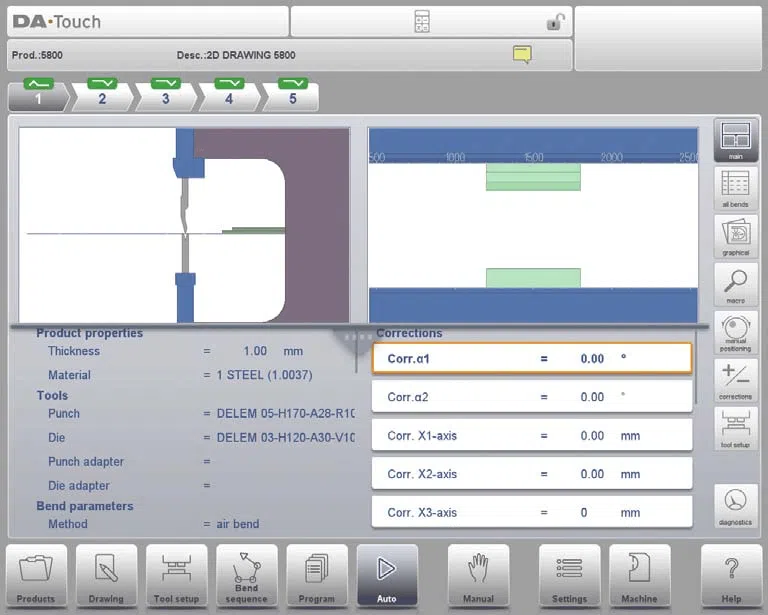Click the Corr. X2-axis field
Image resolution: width=768 pixels, height=615 pixels.
coord(532,473)
